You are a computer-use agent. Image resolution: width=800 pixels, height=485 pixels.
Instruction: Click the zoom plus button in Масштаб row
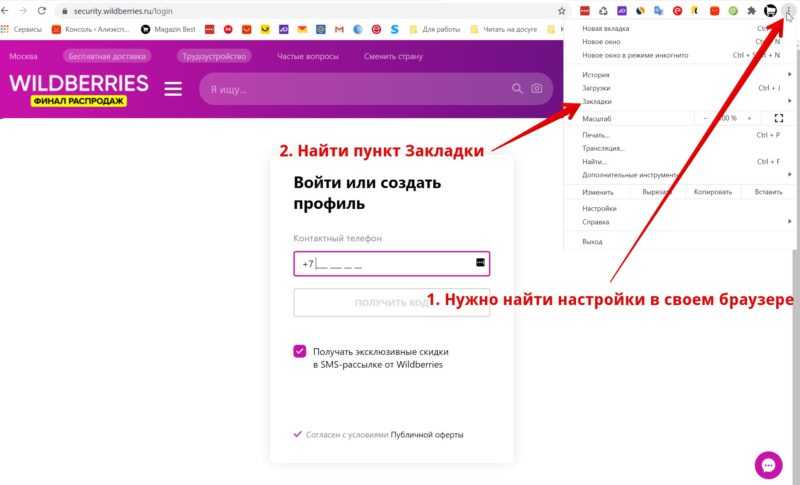pyautogui.click(x=749, y=118)
